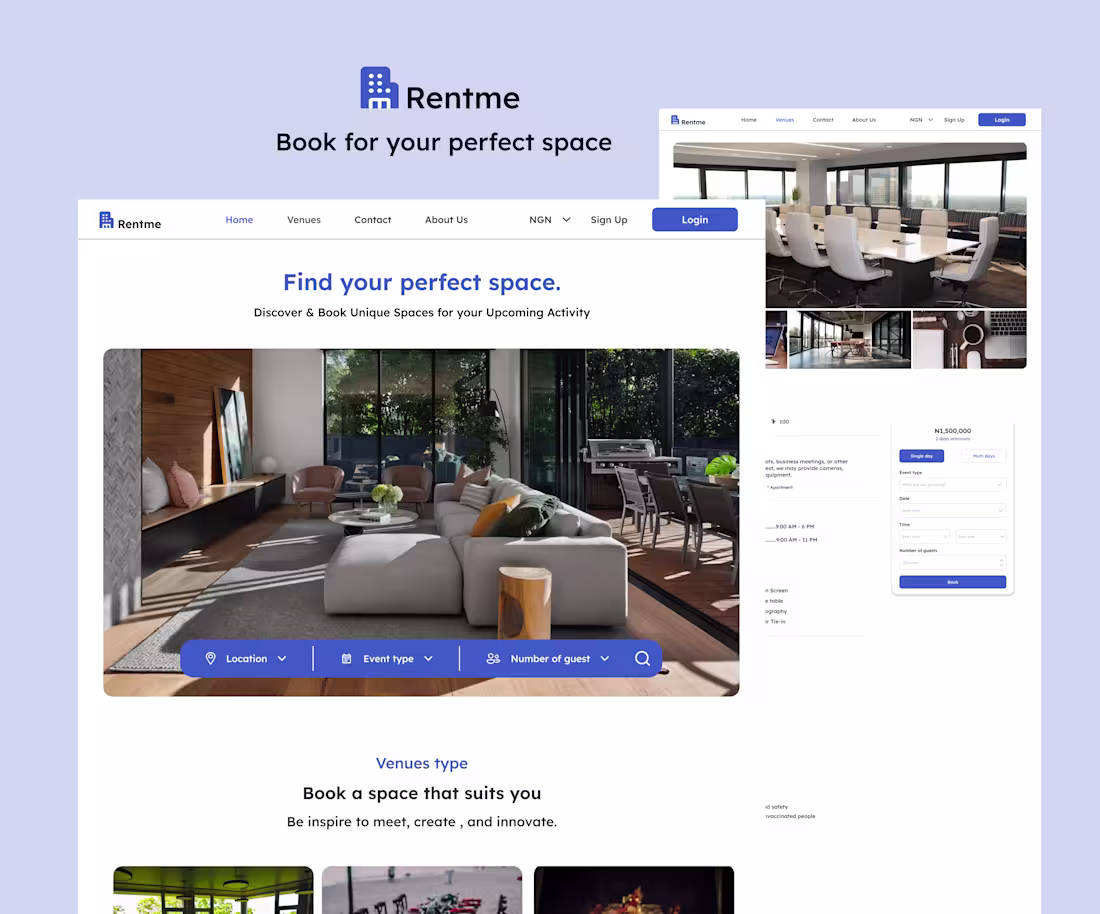Switch to the Venues nav item
The image size is (1100, 914).
(x=303, y=219)
